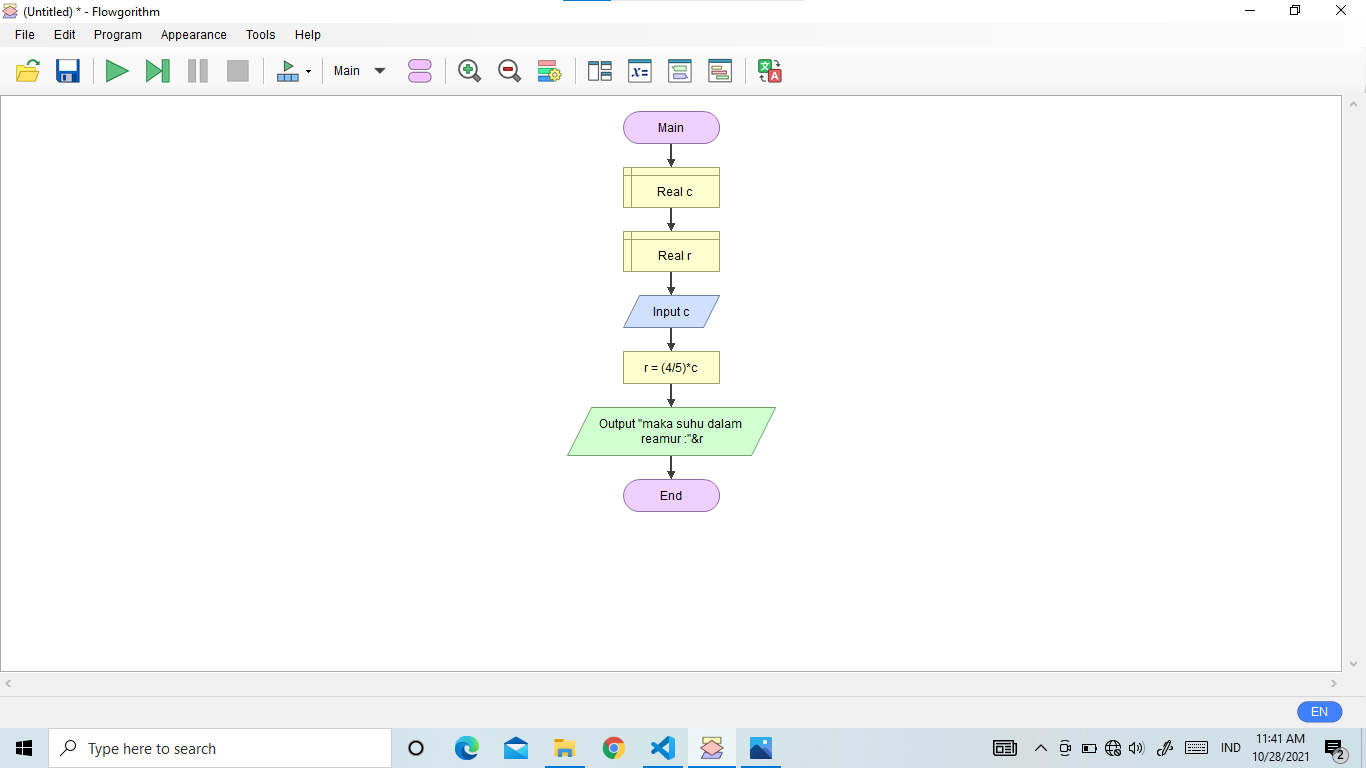
Task: Open the chart style settings
Action: pyautogui.click(x=548, y=70)
